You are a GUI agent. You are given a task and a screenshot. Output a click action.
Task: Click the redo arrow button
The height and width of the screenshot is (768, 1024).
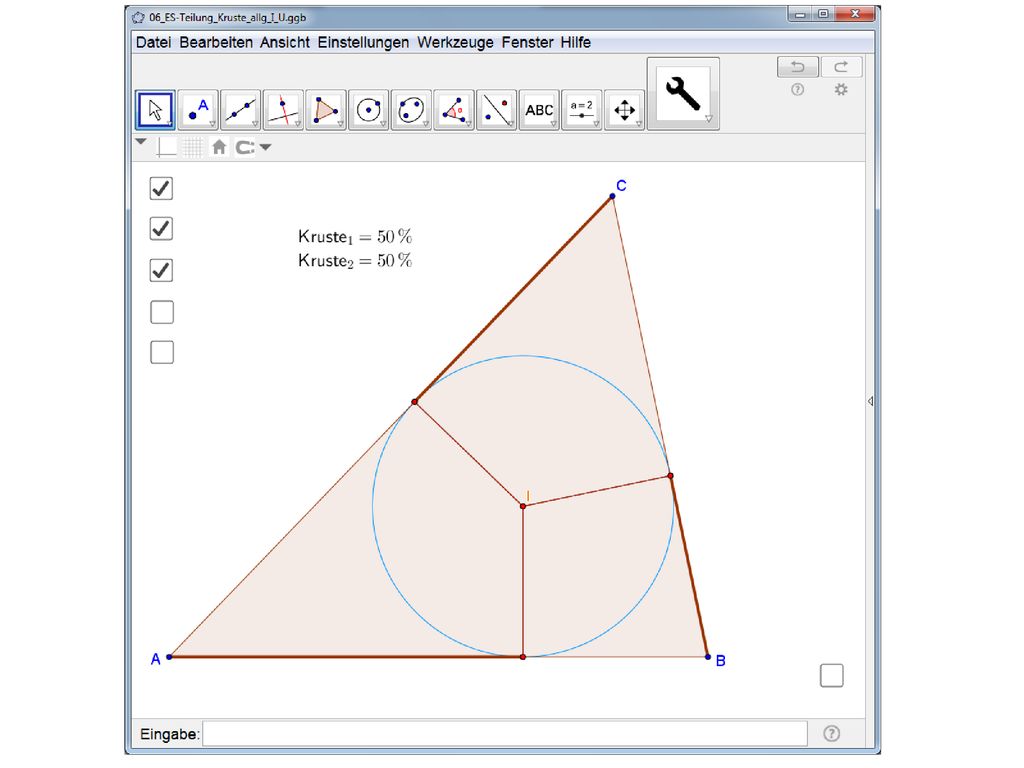point(842,67)
